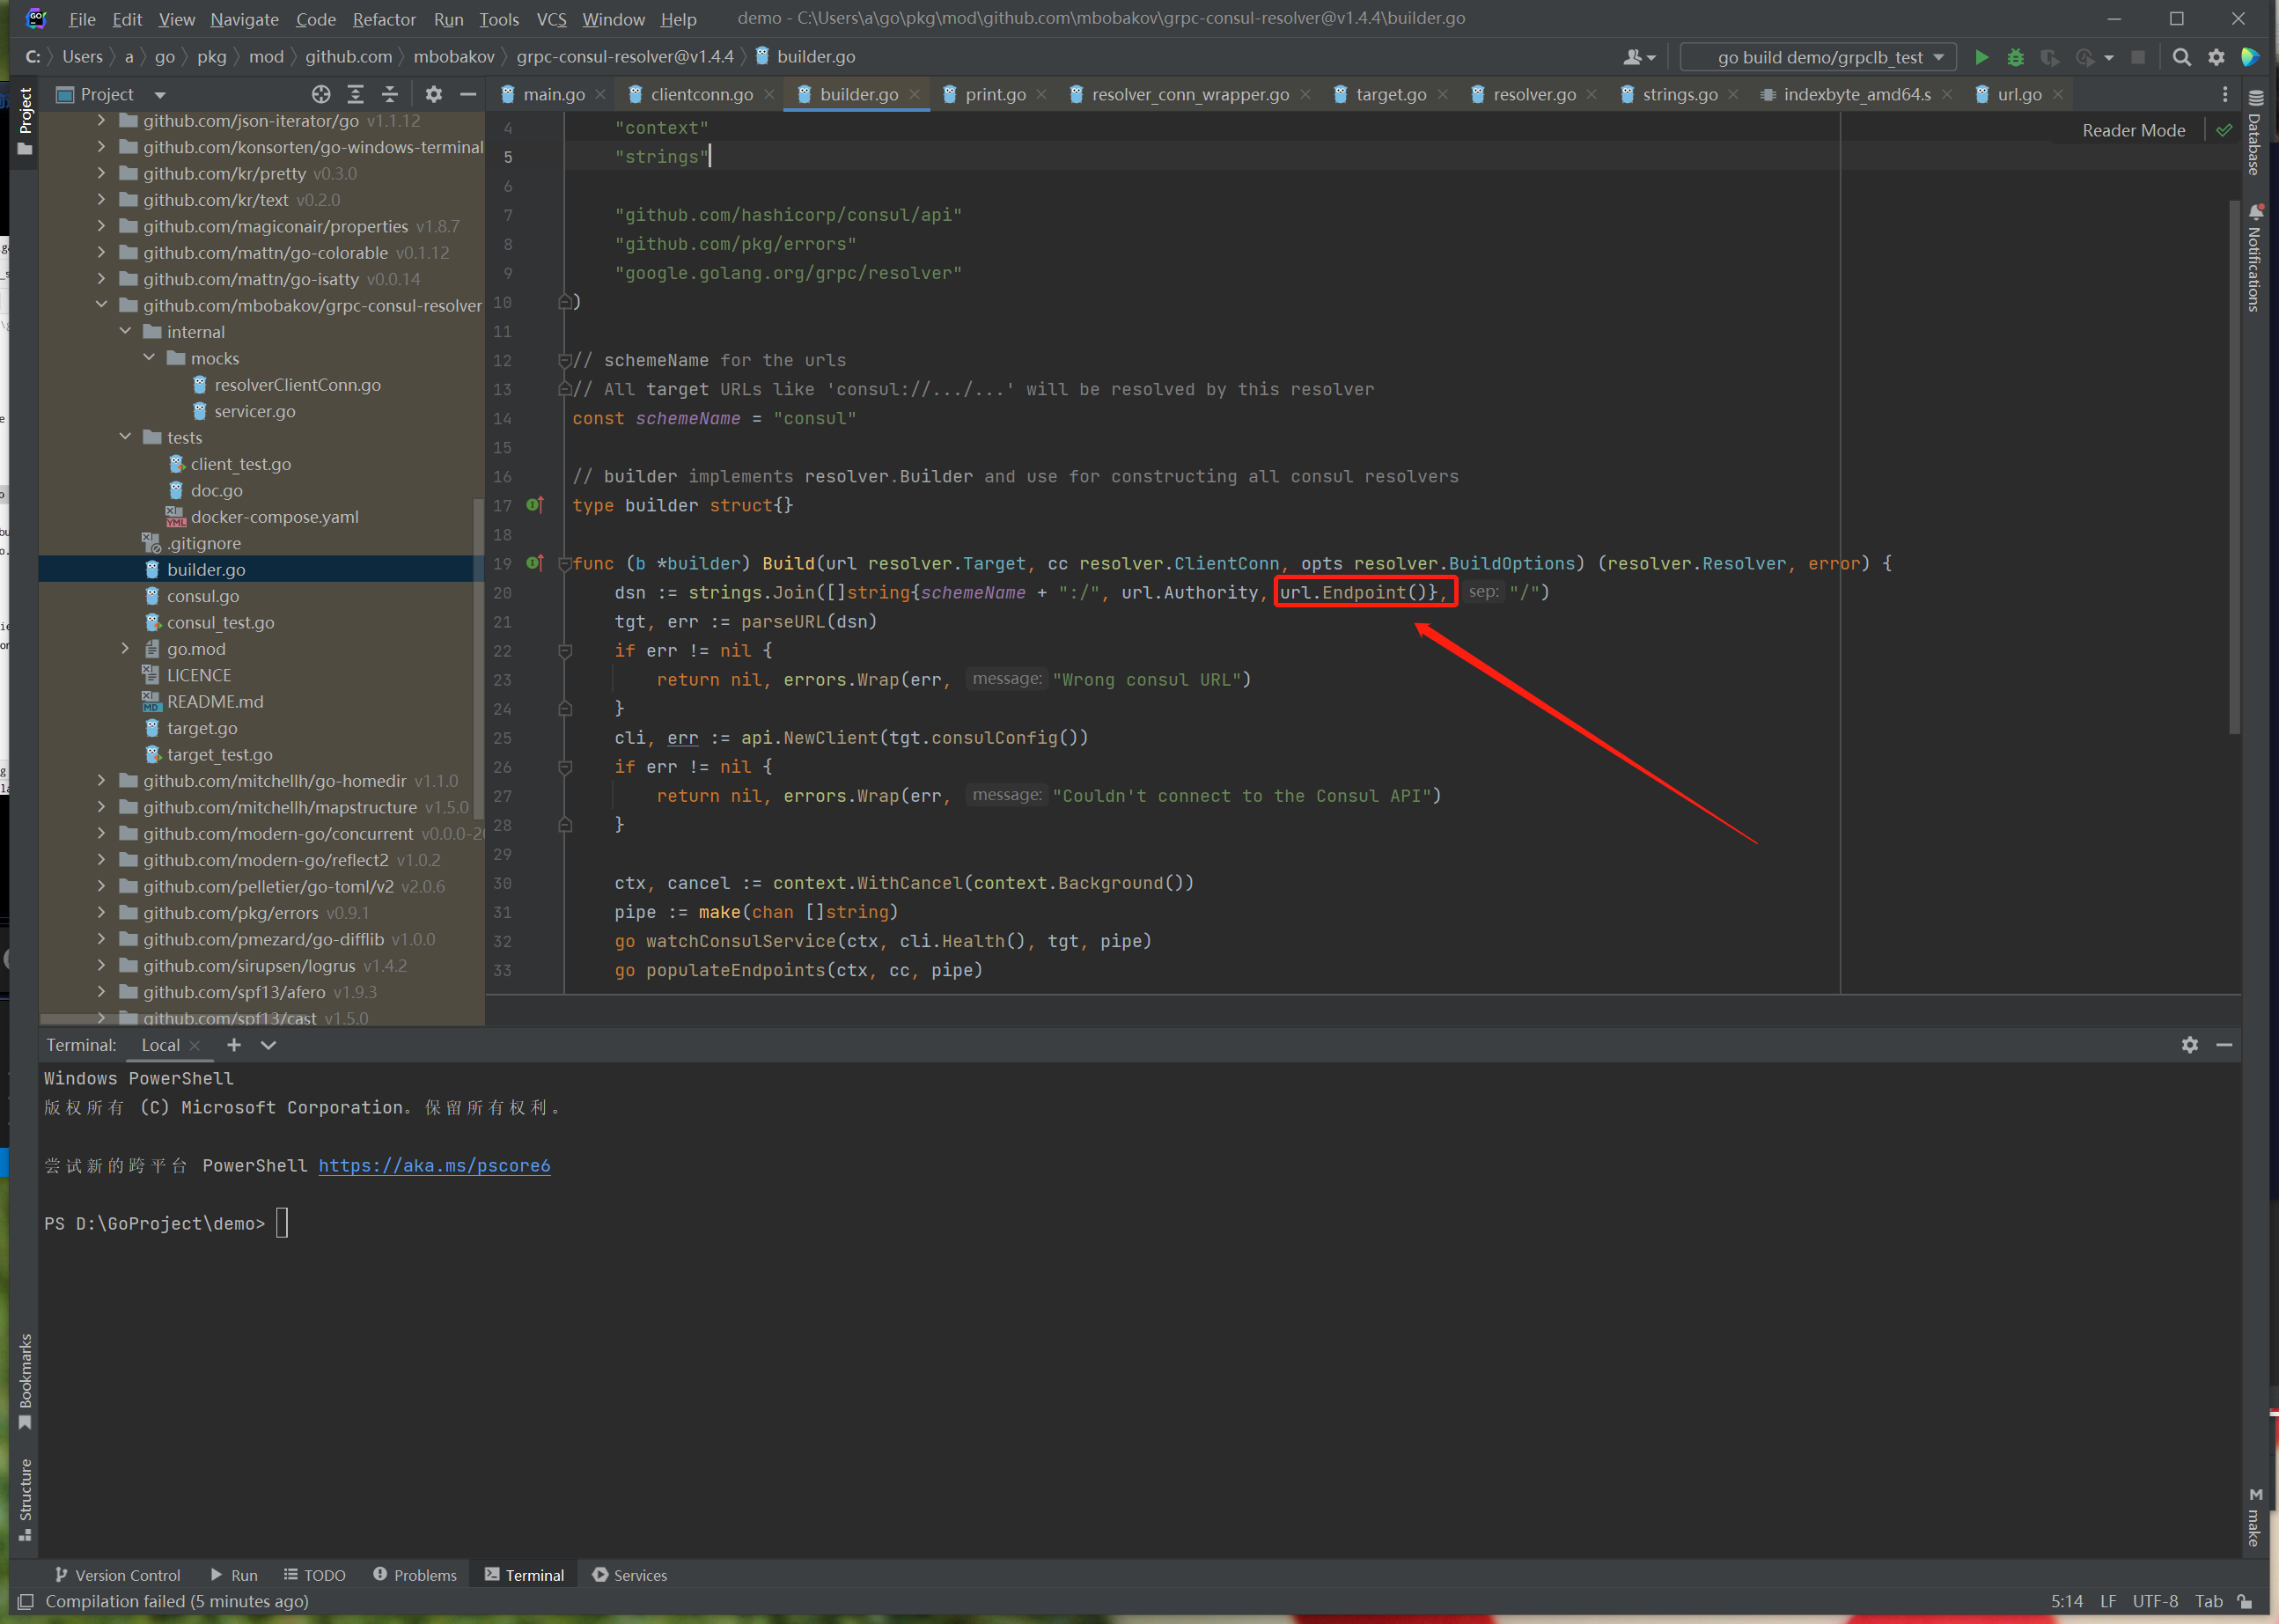
Task: Click Collapse All icon in Project panel
Action: pos(390,94)
